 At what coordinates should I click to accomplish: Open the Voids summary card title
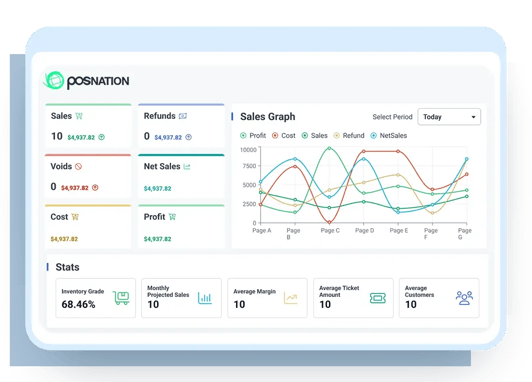(61, 167)
